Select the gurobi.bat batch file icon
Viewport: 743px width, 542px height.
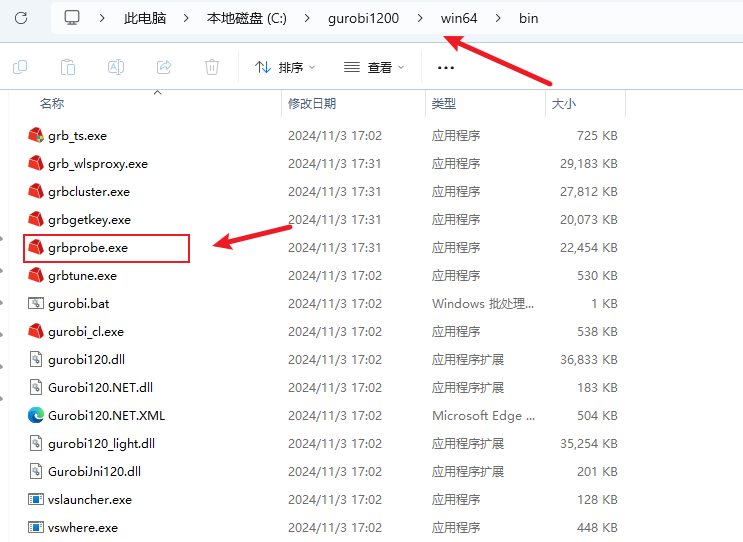(x=36, y=303)
